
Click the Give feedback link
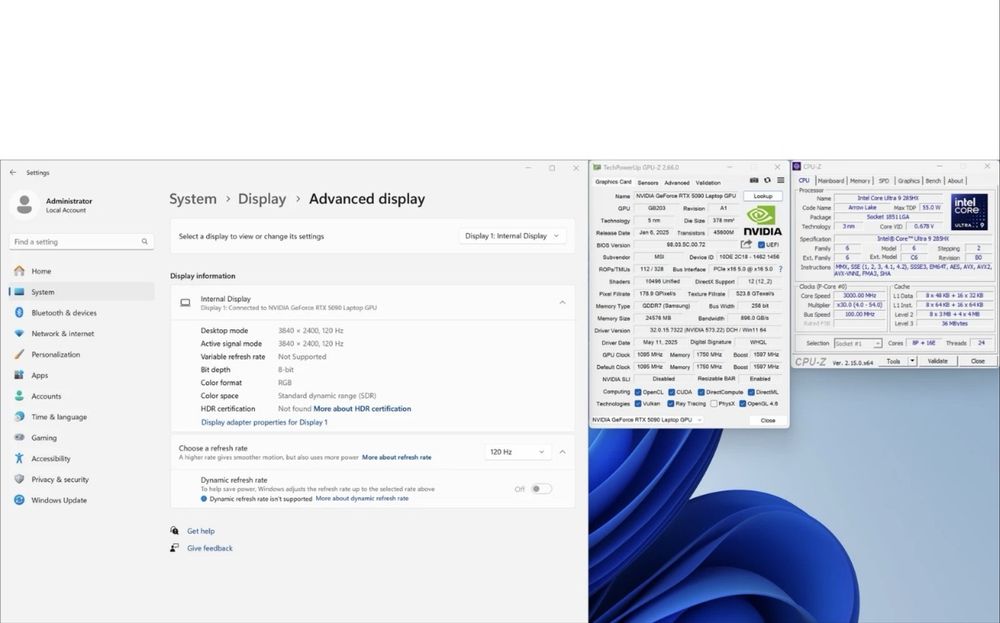click(x=210, y=548)
